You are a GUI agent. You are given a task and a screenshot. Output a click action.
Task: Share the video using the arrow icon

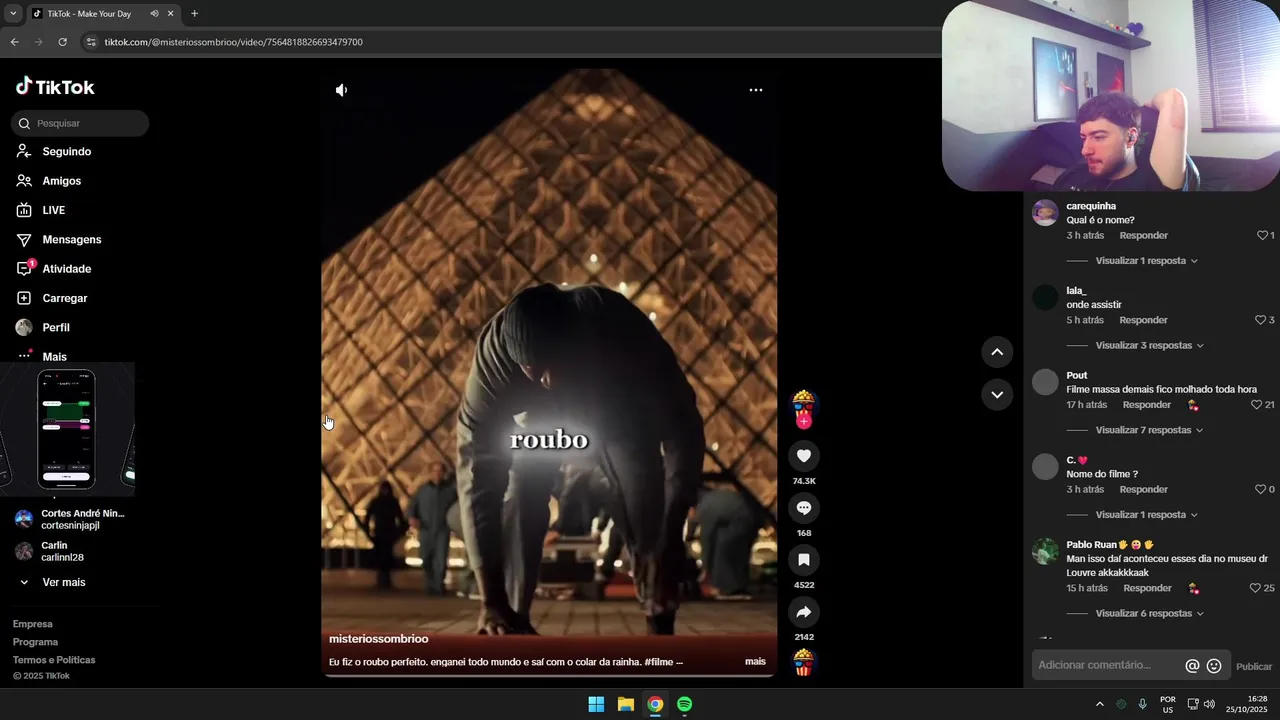click(804, 612)
